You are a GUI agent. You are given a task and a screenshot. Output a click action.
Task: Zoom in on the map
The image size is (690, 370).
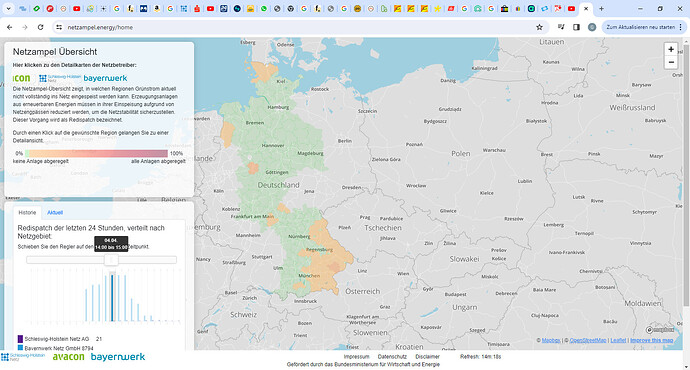click(x=671, y=49)
